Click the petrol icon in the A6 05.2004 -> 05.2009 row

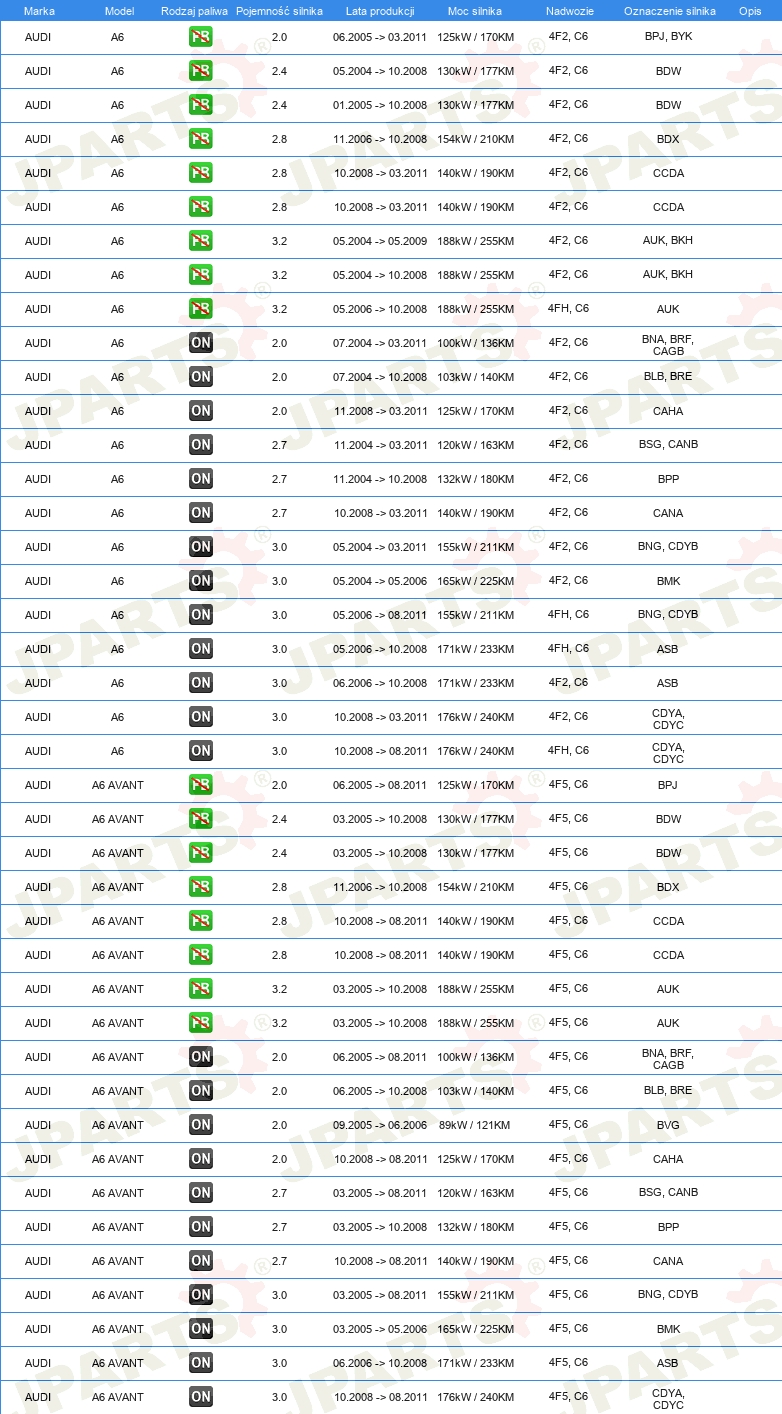201,241
